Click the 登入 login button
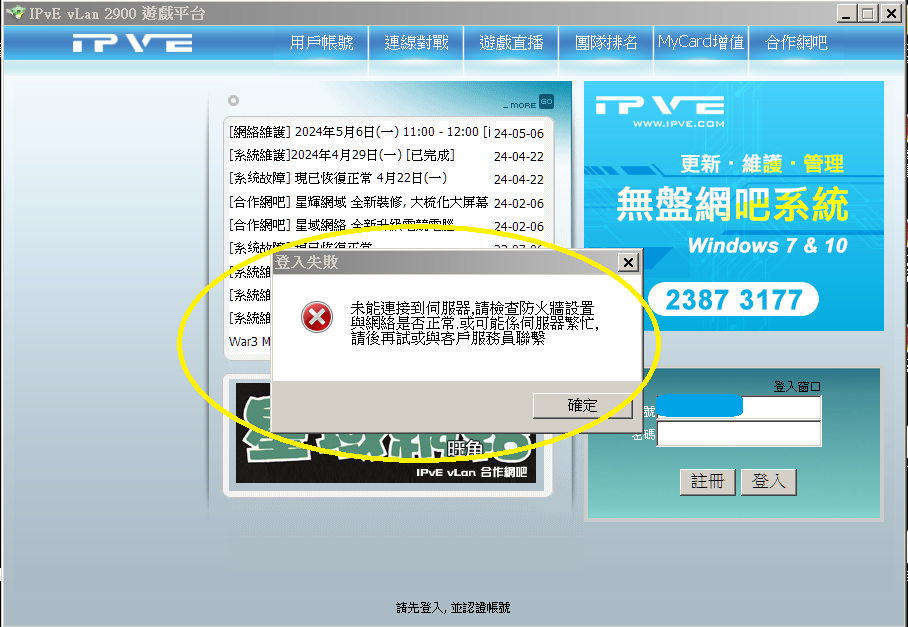Viewport: 908px width, 627px height. (768, 482)
